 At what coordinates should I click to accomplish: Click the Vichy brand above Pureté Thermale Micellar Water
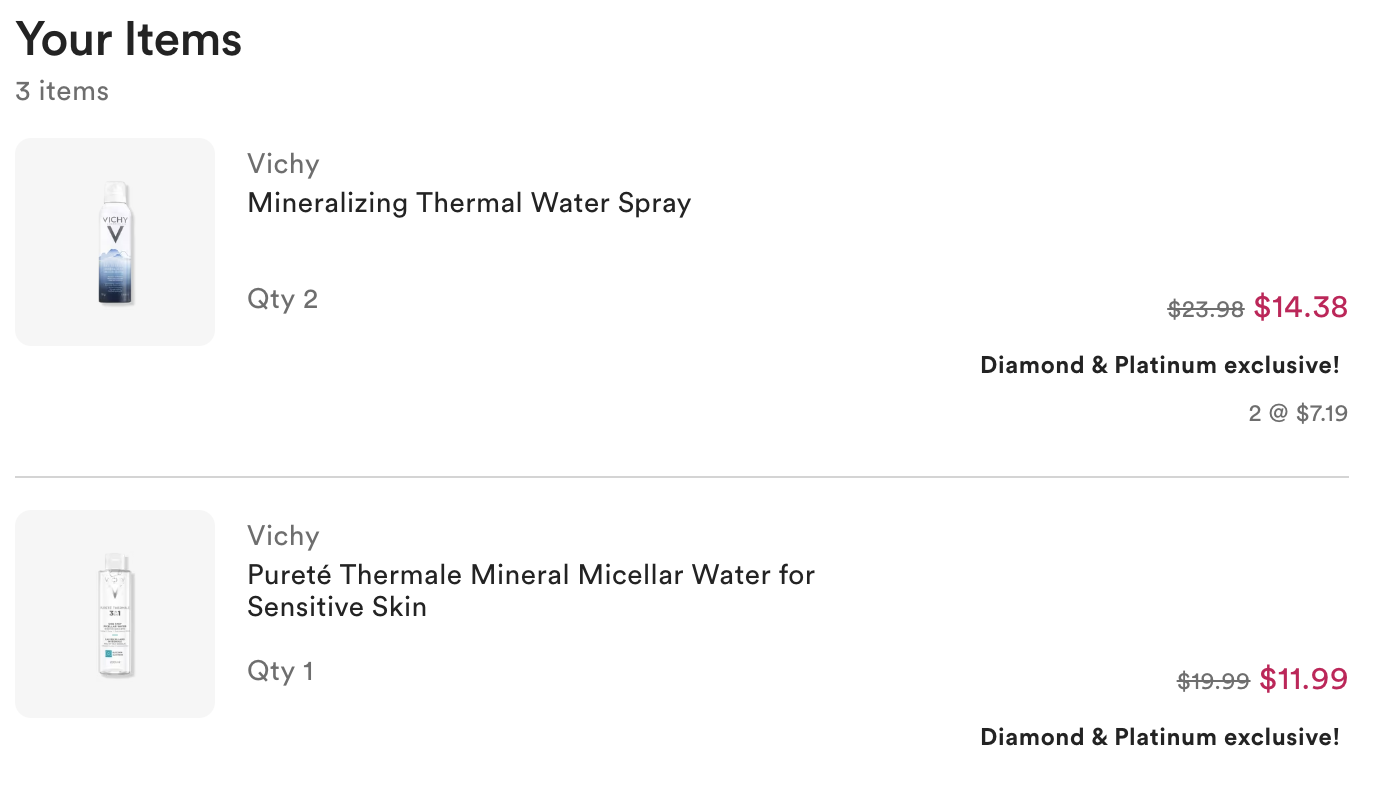(x=283, y=536)
